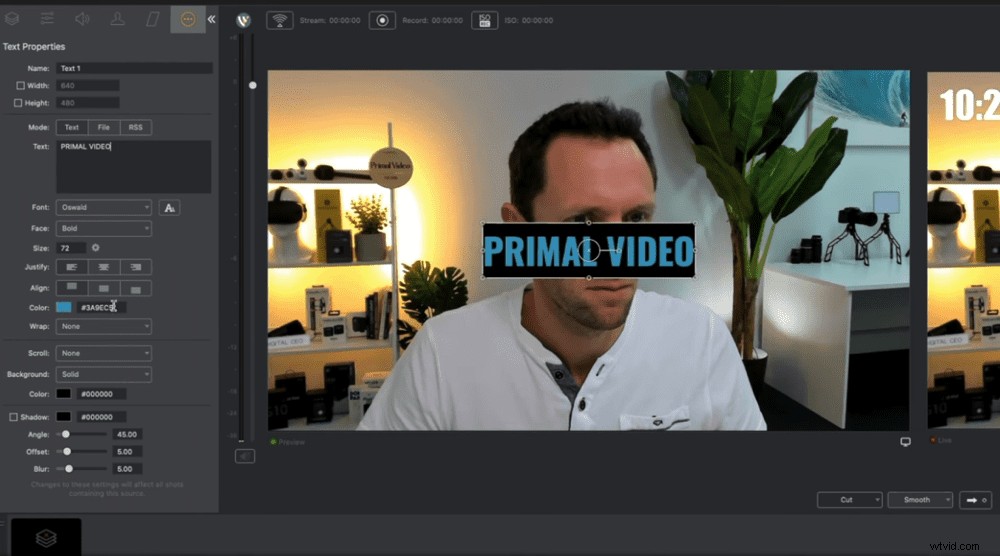Open the Cut transition dropdown
The height and width of the screenshot is (556, 1000).
(x=849, y=500)
